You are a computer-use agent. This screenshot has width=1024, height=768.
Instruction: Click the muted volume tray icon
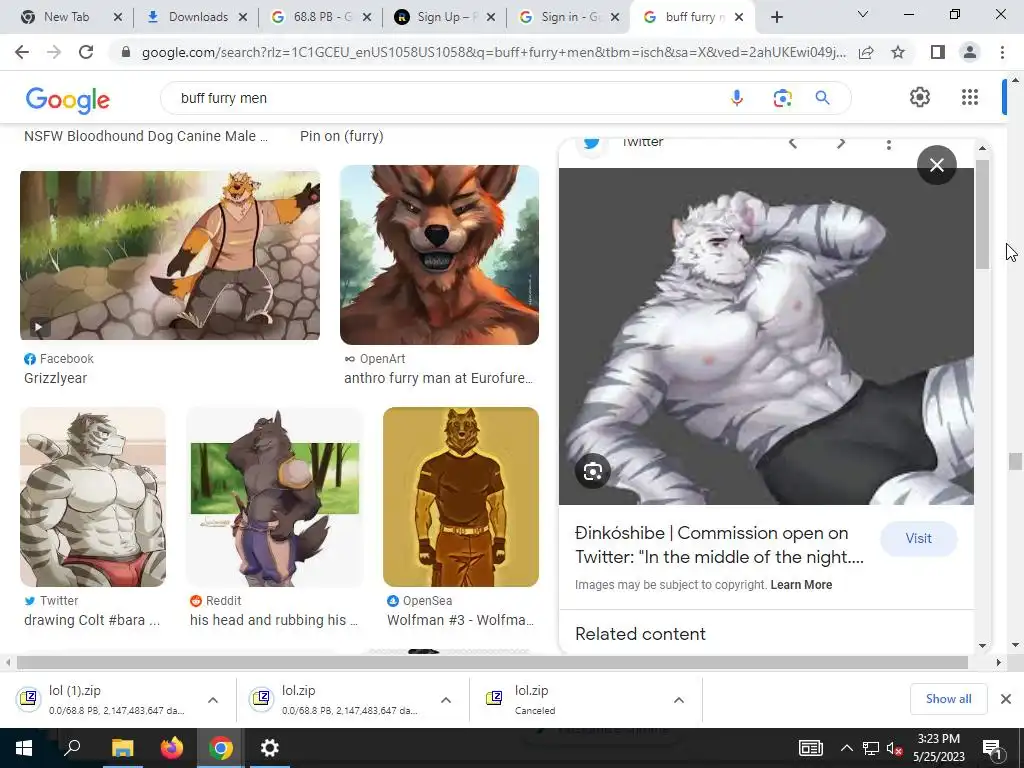[x=894, y=748]
